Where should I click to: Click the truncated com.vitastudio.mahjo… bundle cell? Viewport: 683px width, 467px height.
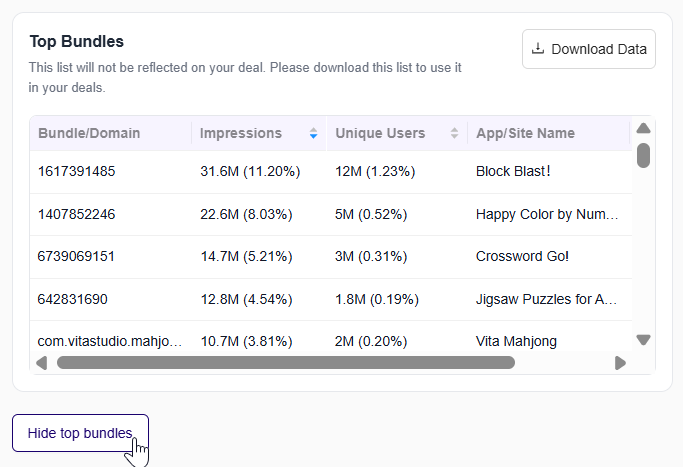pyautogui.click(x=110, y=341)
